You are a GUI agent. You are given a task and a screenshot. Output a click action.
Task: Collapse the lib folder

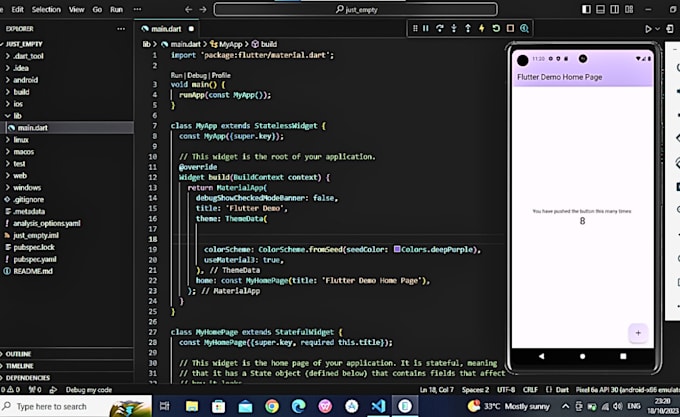(x=17, y=116)
